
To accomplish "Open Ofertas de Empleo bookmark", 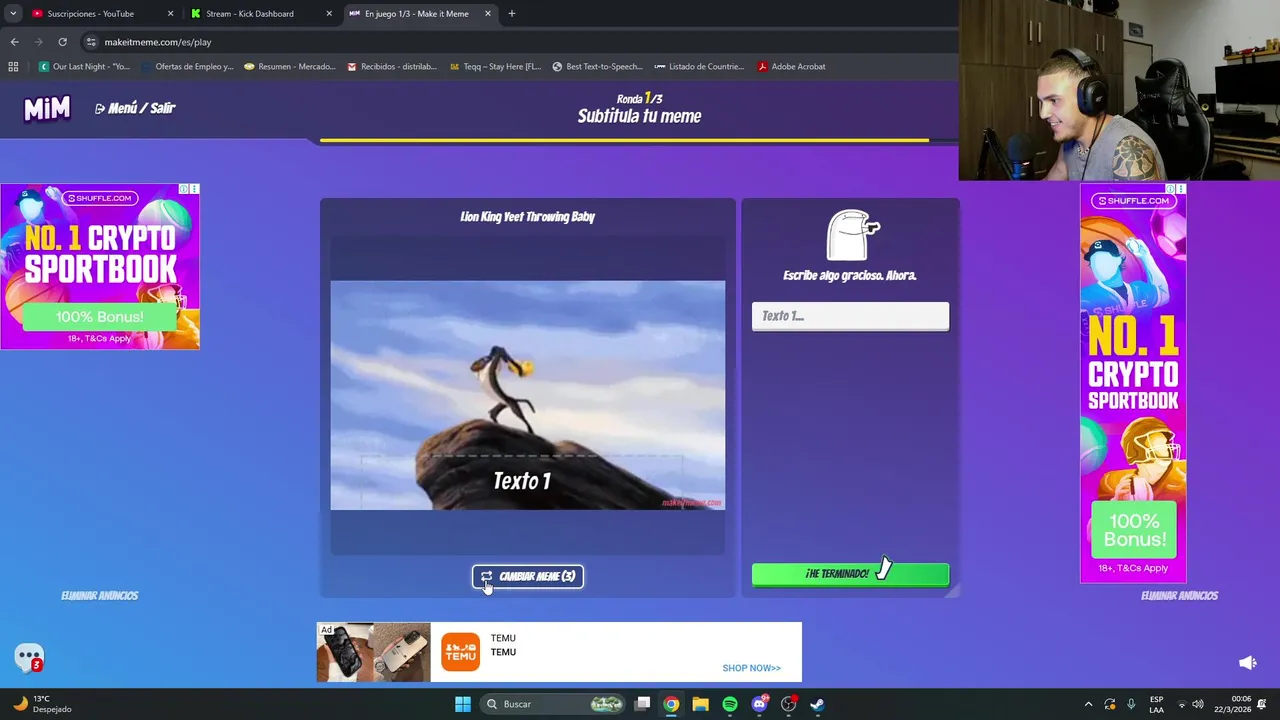I will point(187,67).
